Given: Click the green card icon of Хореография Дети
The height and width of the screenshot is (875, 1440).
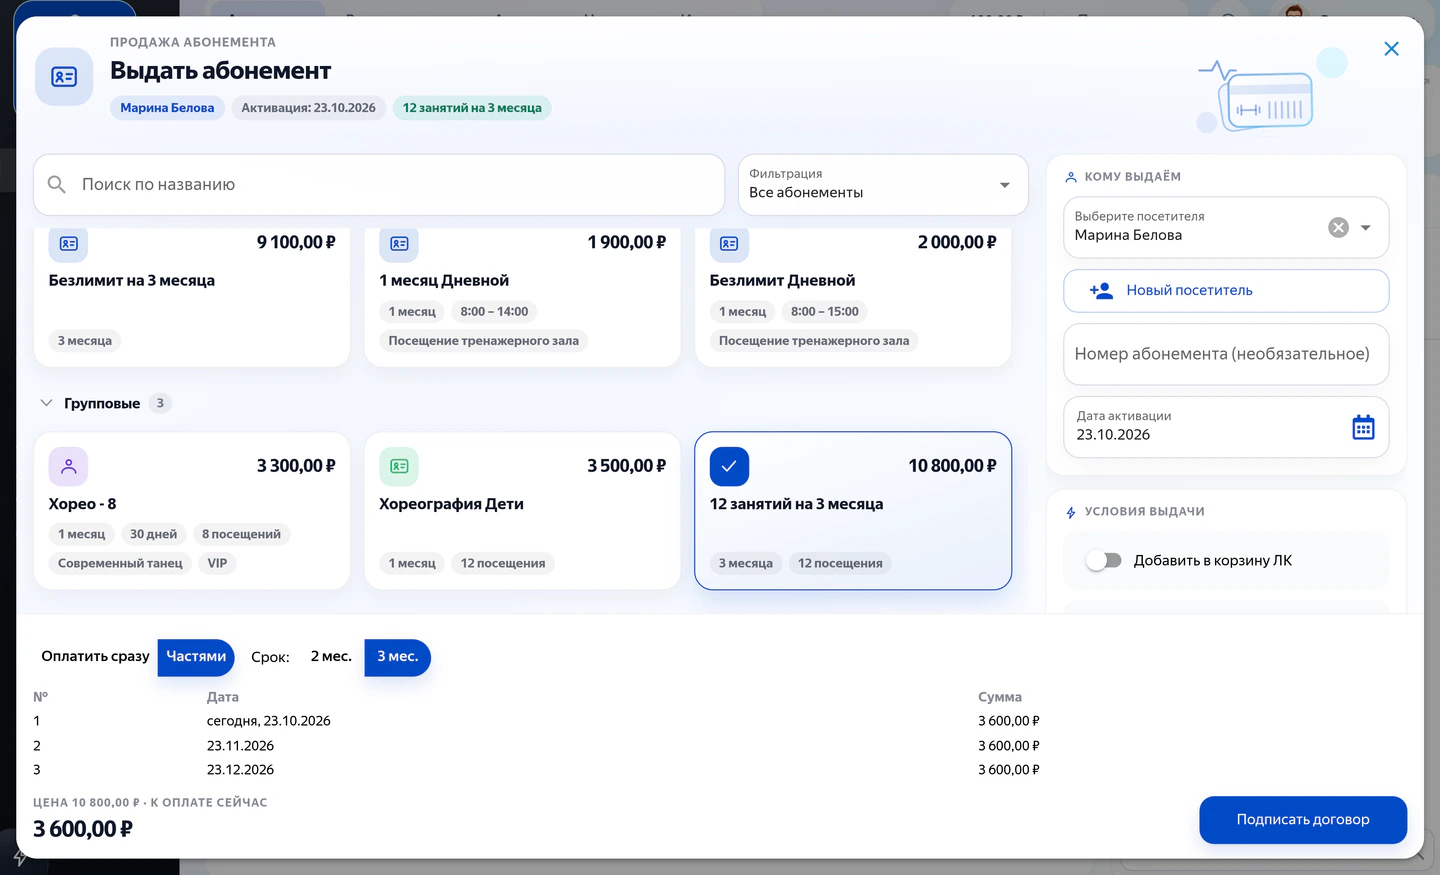Looking at the screenshot, I should pos(399,466).
